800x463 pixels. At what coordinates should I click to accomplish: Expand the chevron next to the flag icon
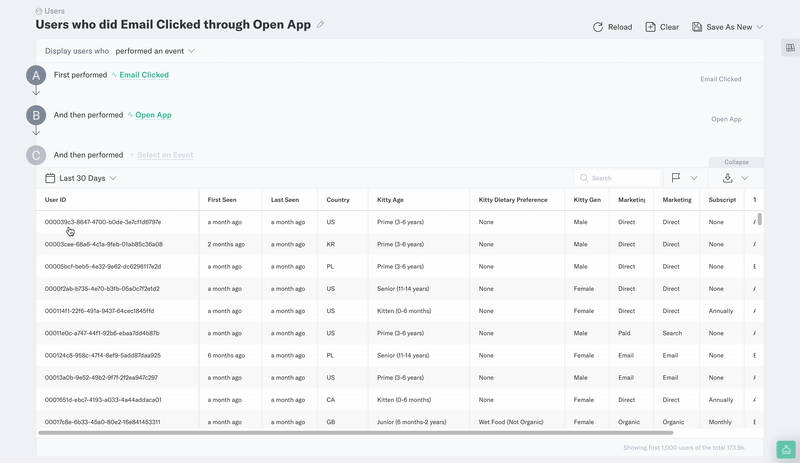(x=694, y=178)
